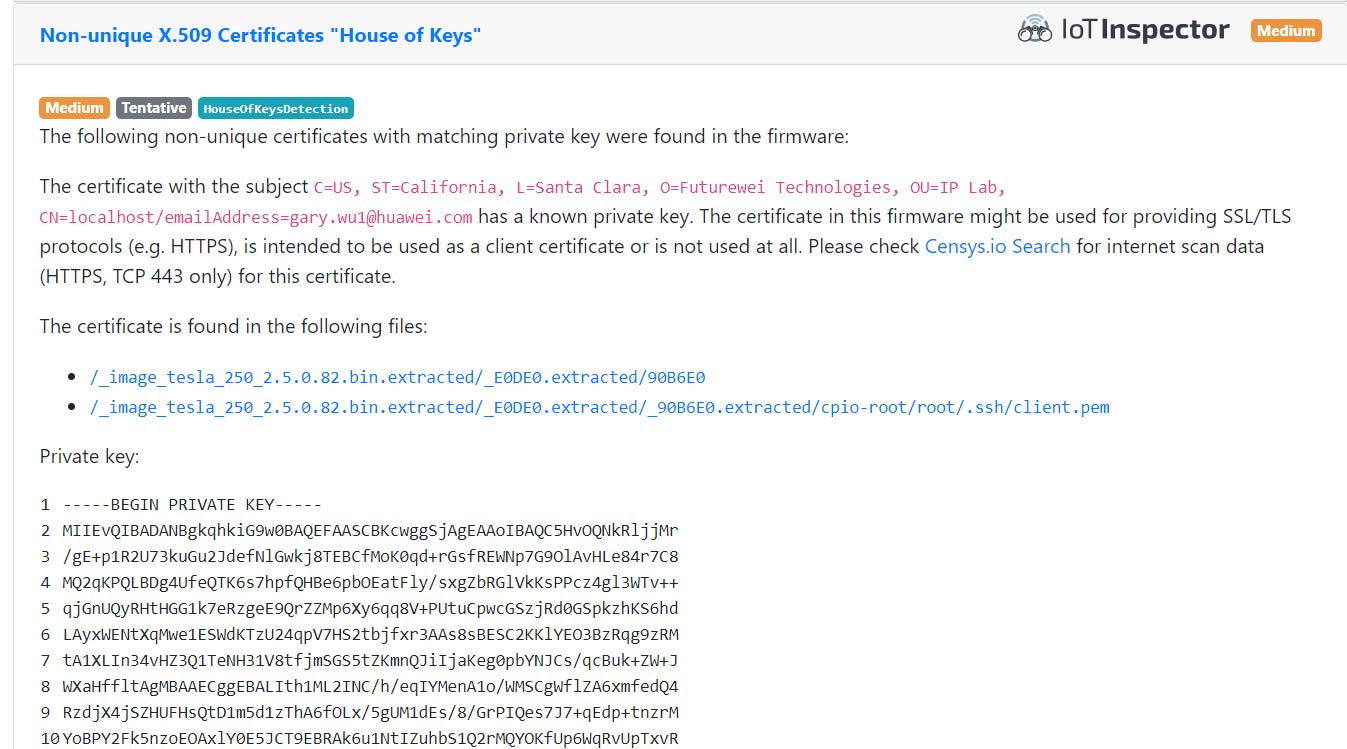Click key line 2 starting MIIEvQIBADANBg
1347x749 pixels.
[x=370, y=531]
